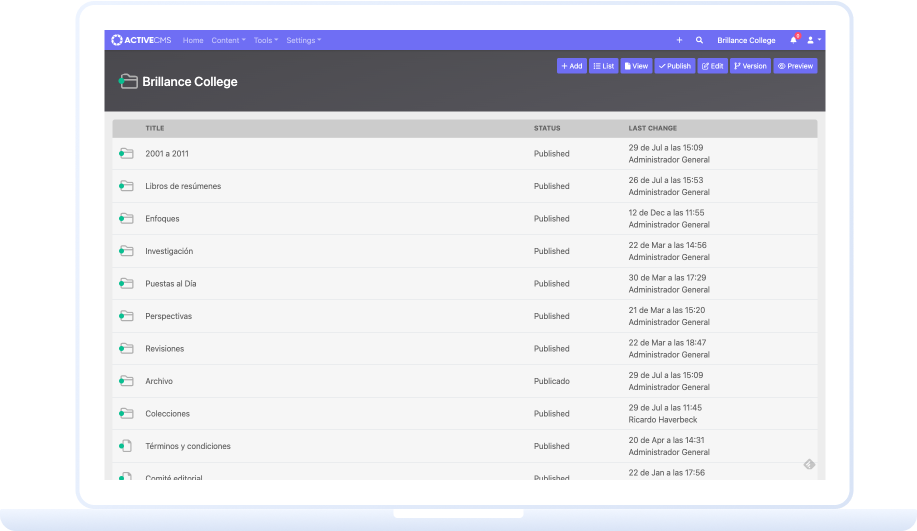The image size is (917, 531).
Task: Click folder icon for Investigación row
Action: (x=126, y=251)
